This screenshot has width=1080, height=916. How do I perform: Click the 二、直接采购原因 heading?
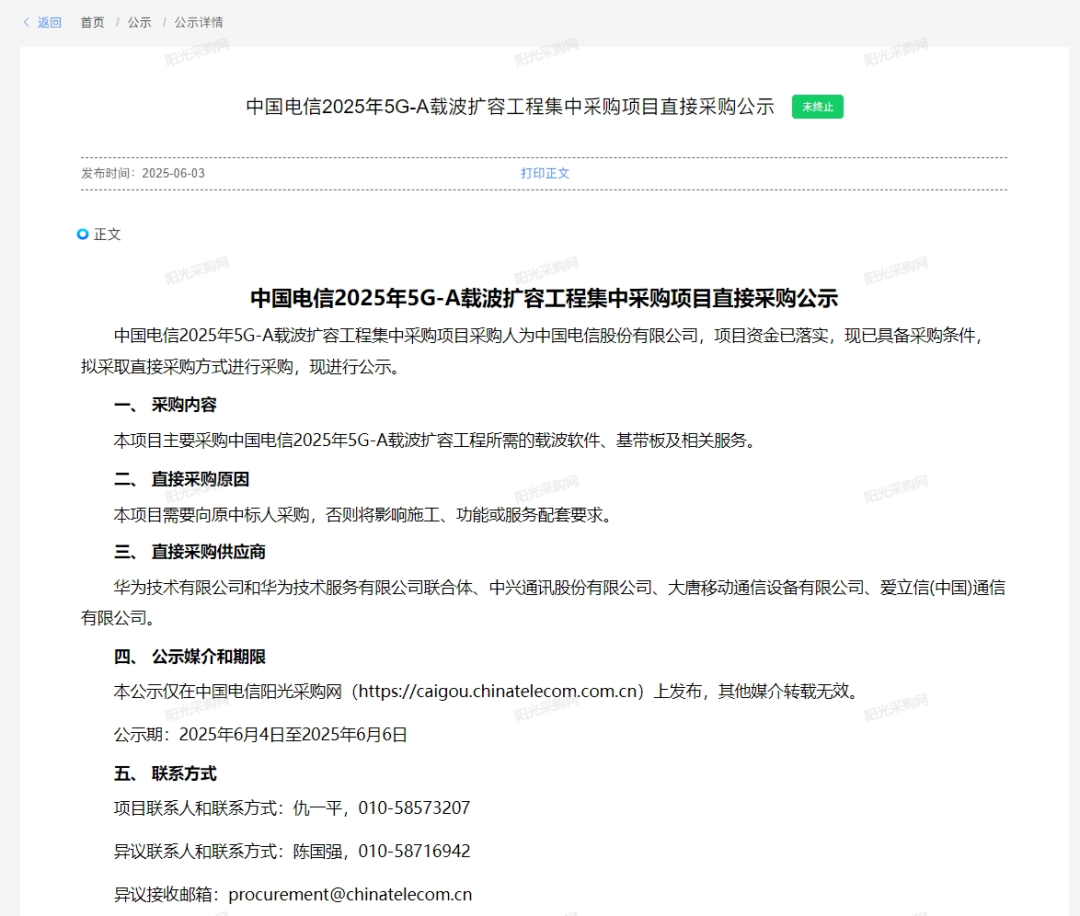182,479
